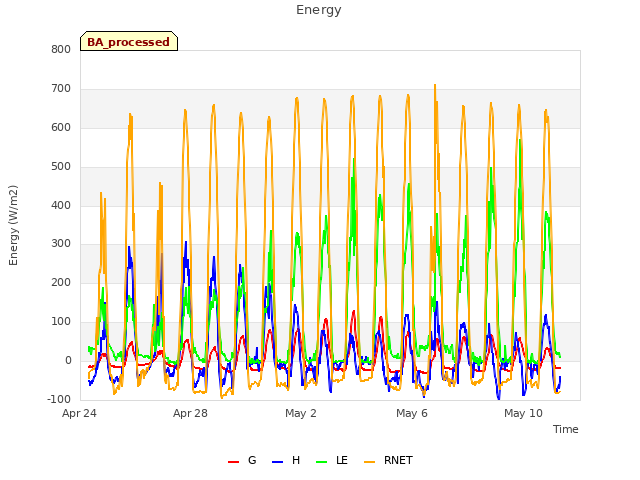Click the BA_processed label box
Screen dimensions: 640x480
tap(129, 41)
